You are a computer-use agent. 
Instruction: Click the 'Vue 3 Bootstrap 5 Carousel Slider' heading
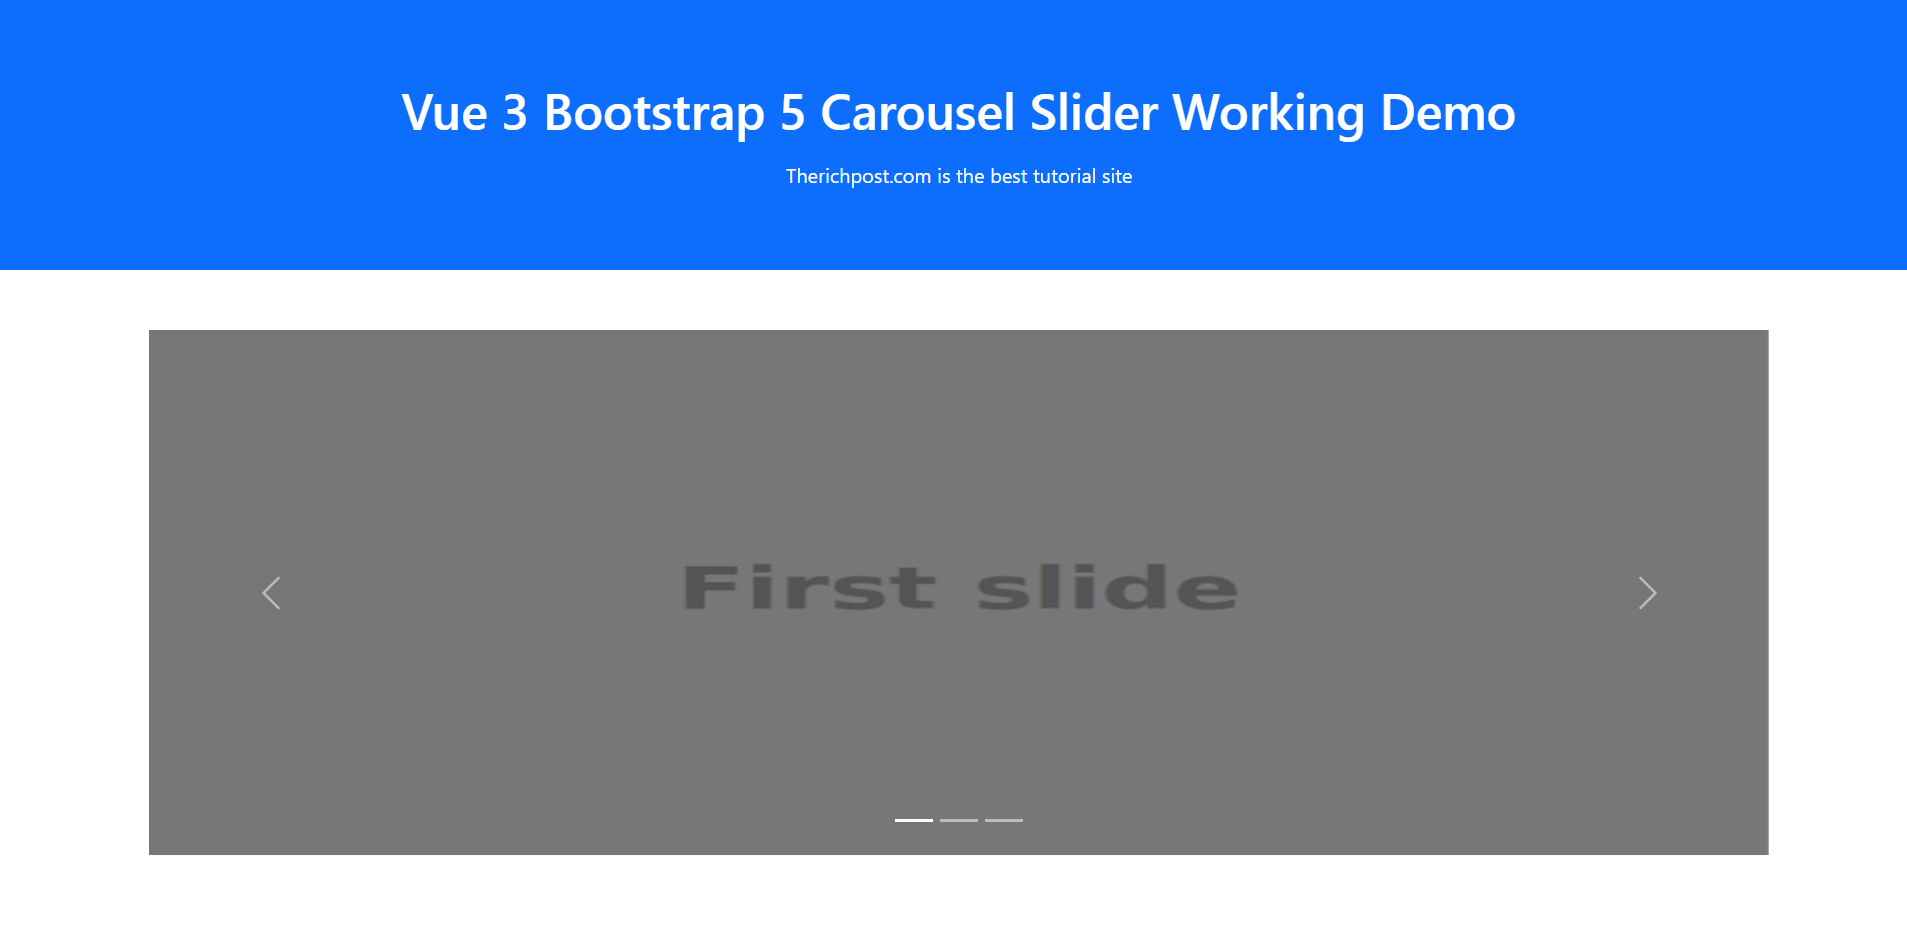(958, 112)
